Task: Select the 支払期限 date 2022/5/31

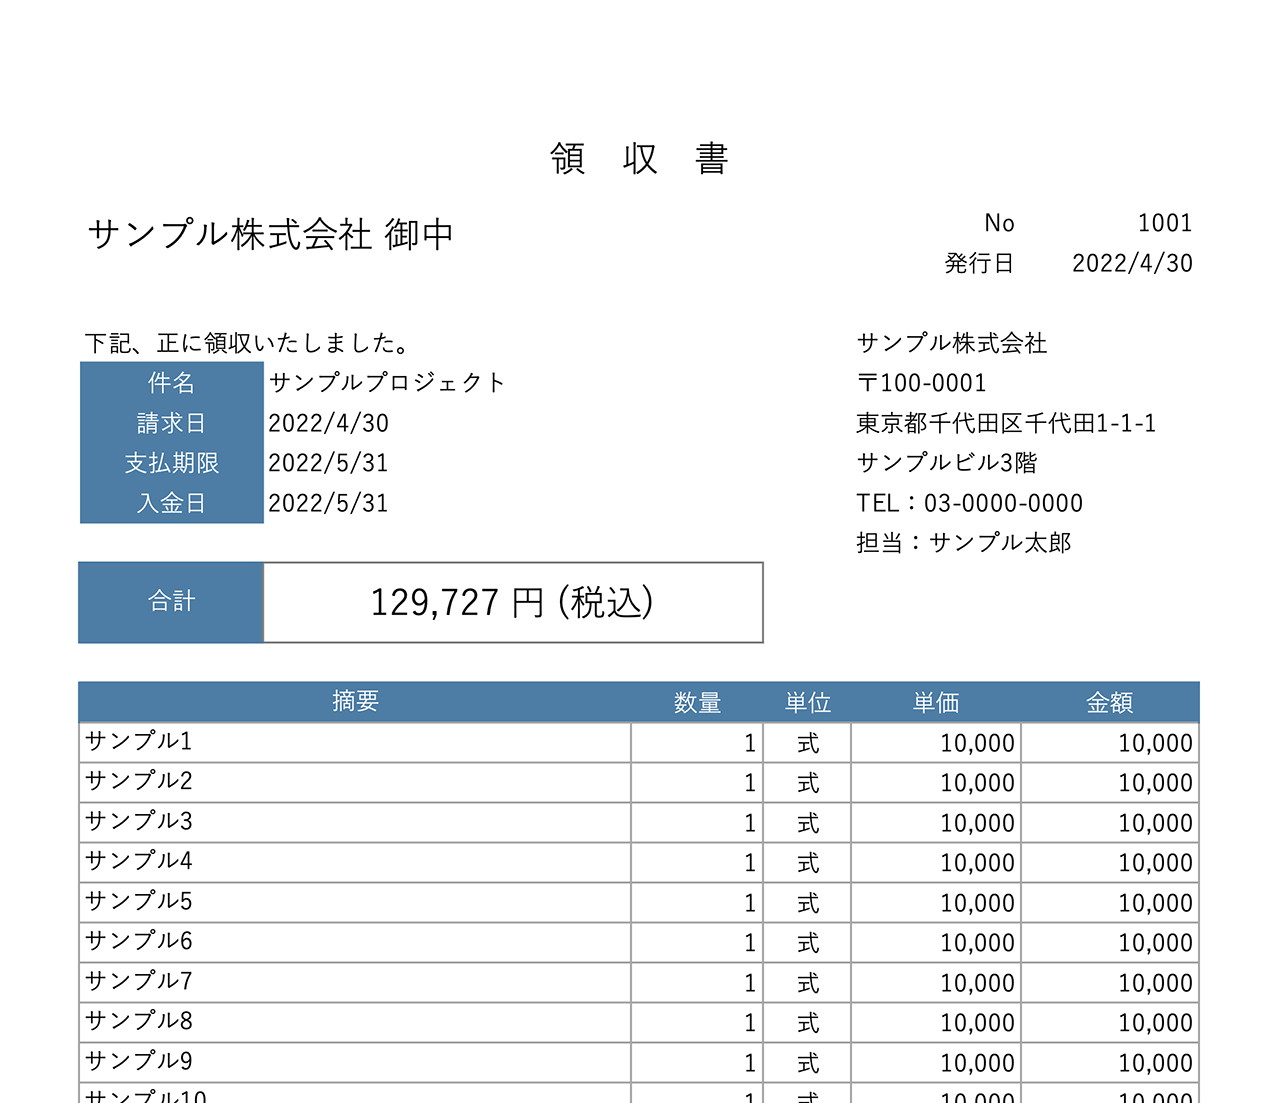Action: pos(330,462)
